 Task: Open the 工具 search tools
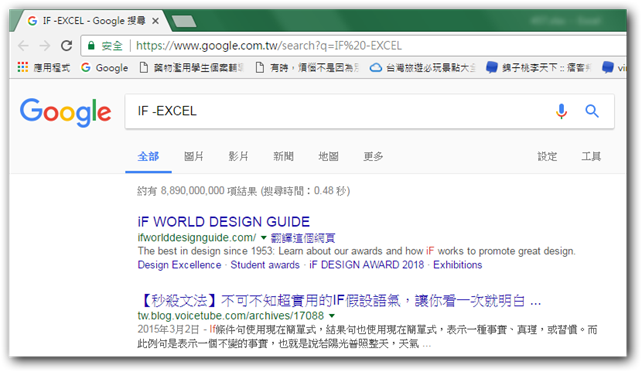click(591, 156)
